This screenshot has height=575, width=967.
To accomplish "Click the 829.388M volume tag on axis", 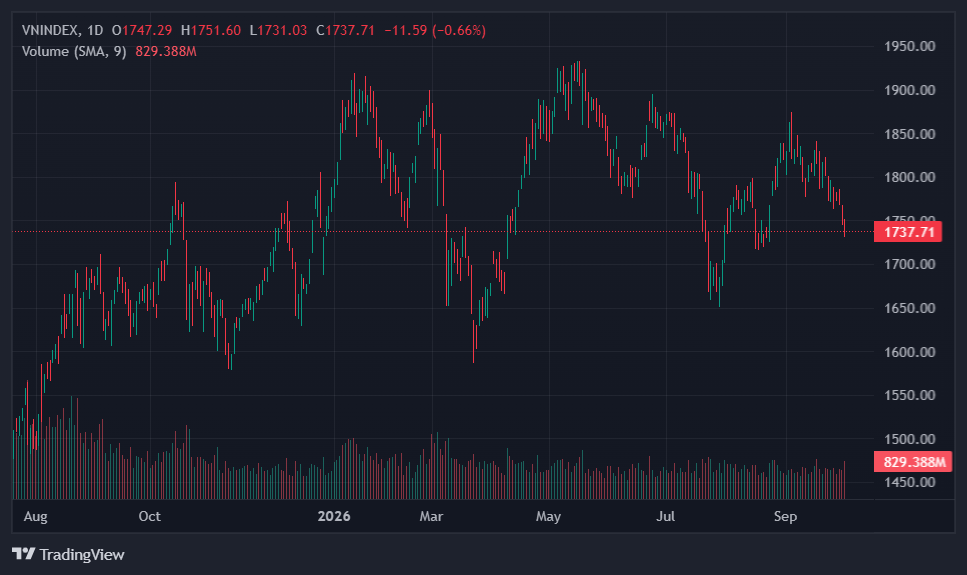I will pyautogui.click(x=913, y=461).
